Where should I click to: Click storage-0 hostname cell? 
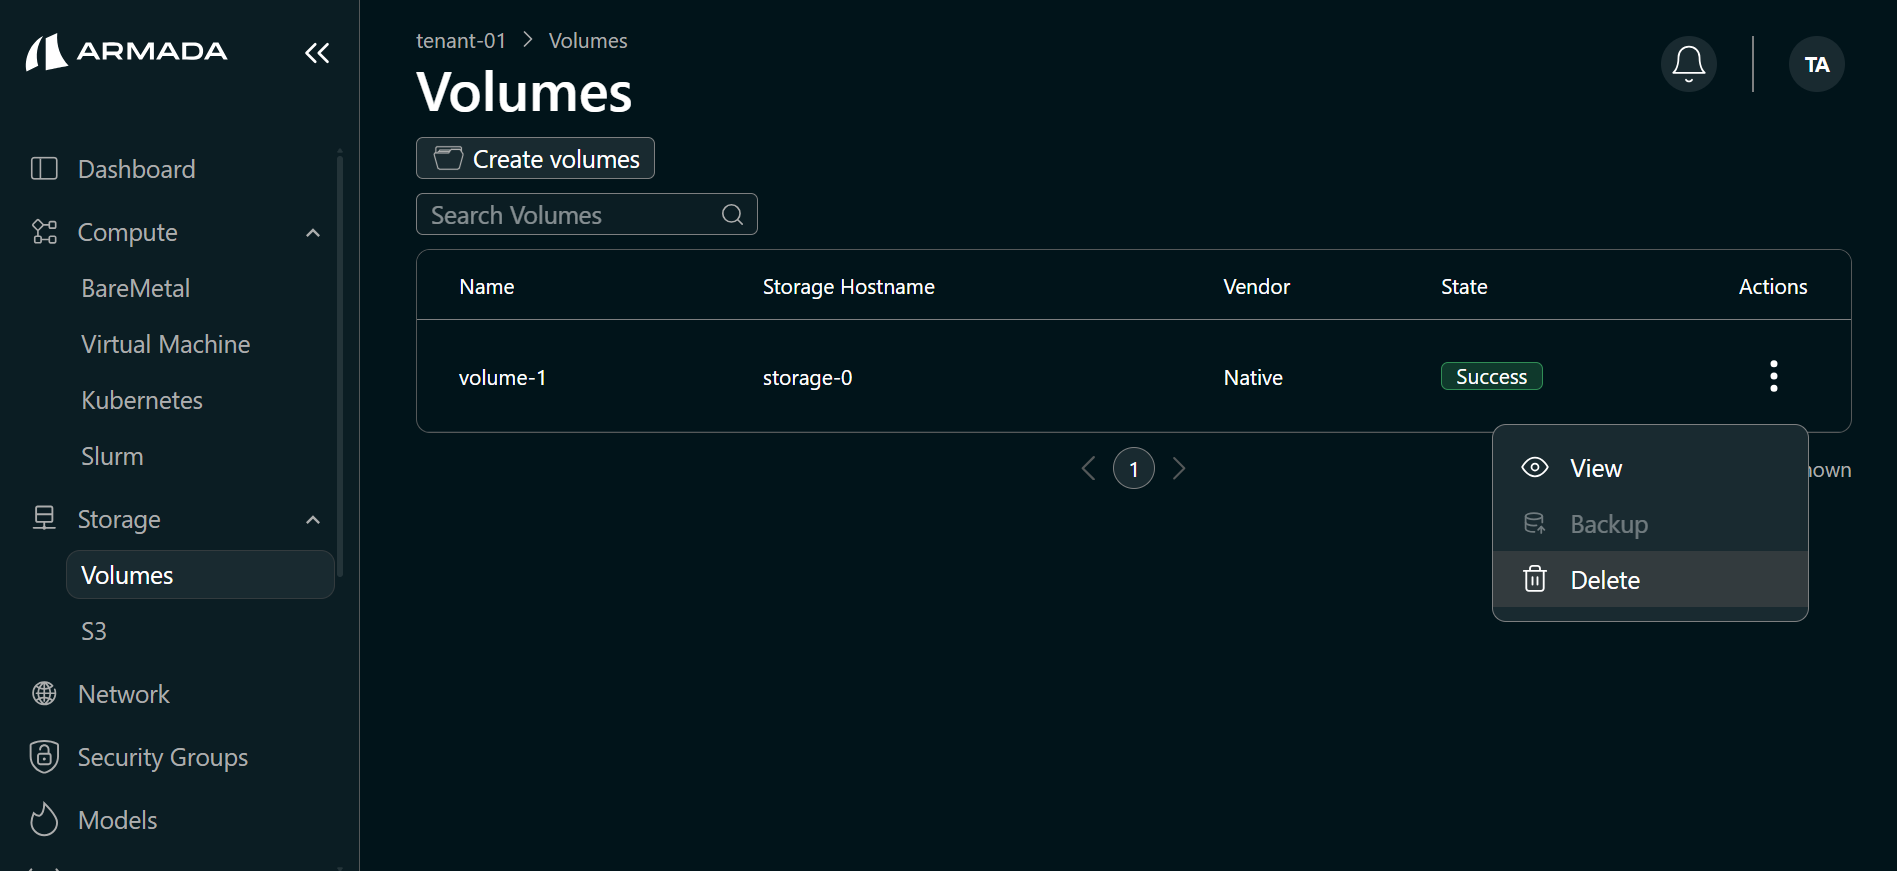(807, 378)
